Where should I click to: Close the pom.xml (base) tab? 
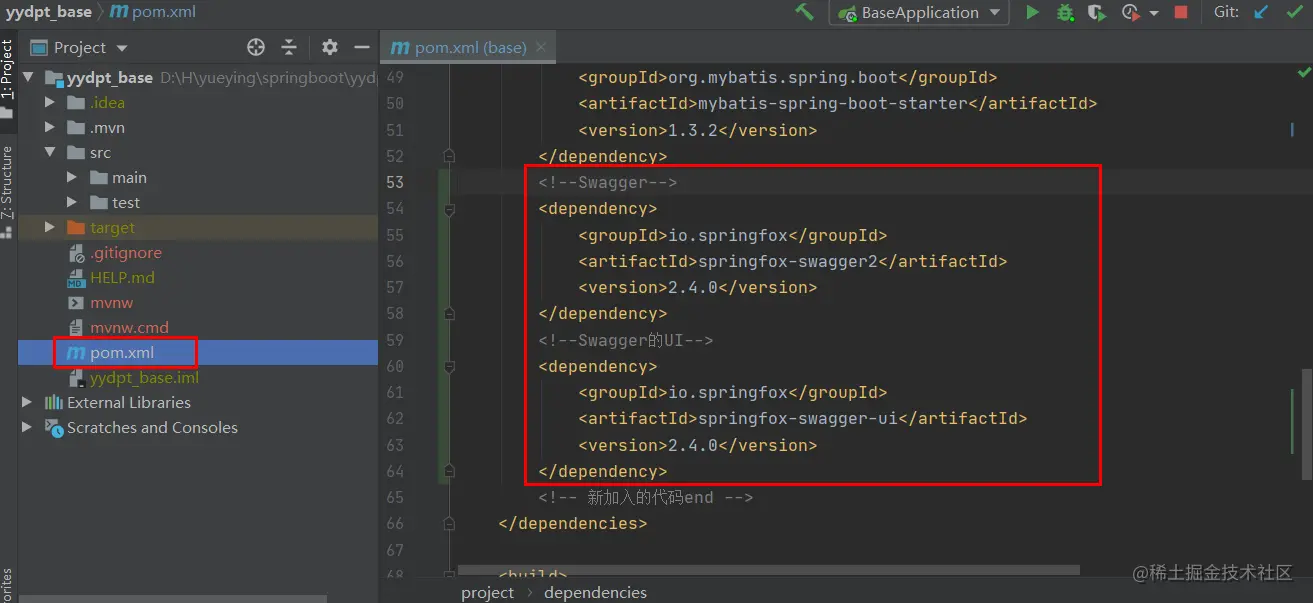click(540, 48)
